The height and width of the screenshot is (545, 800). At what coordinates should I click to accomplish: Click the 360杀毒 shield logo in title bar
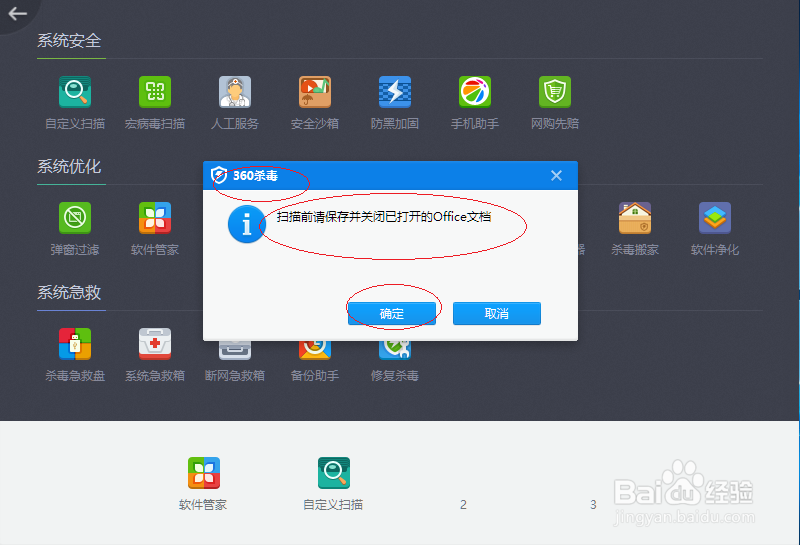(219, 176)
